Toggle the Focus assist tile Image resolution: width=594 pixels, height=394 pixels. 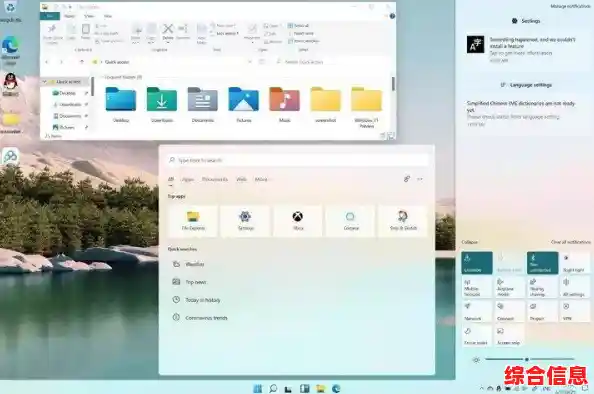477,336
